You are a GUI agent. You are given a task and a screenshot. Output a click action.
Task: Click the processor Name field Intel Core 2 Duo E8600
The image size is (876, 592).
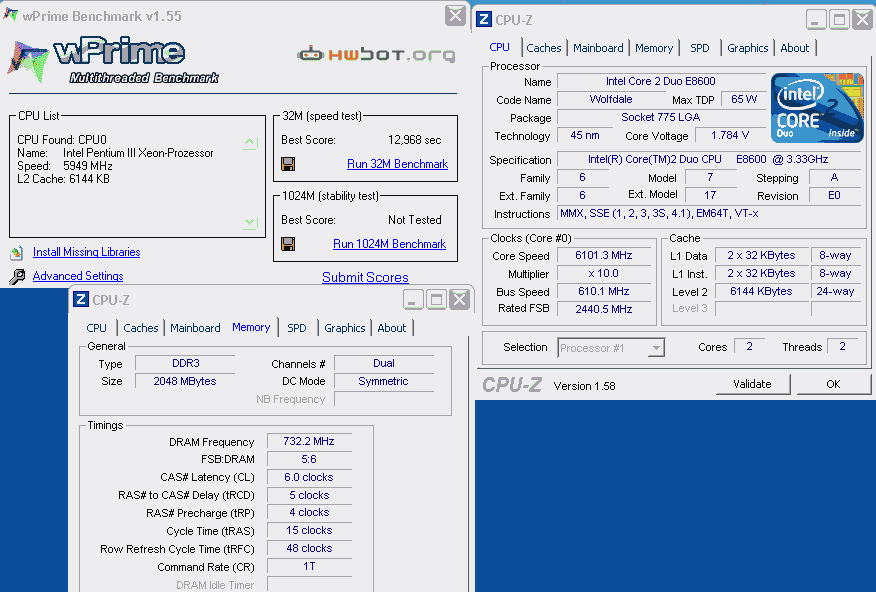[661, 82]
